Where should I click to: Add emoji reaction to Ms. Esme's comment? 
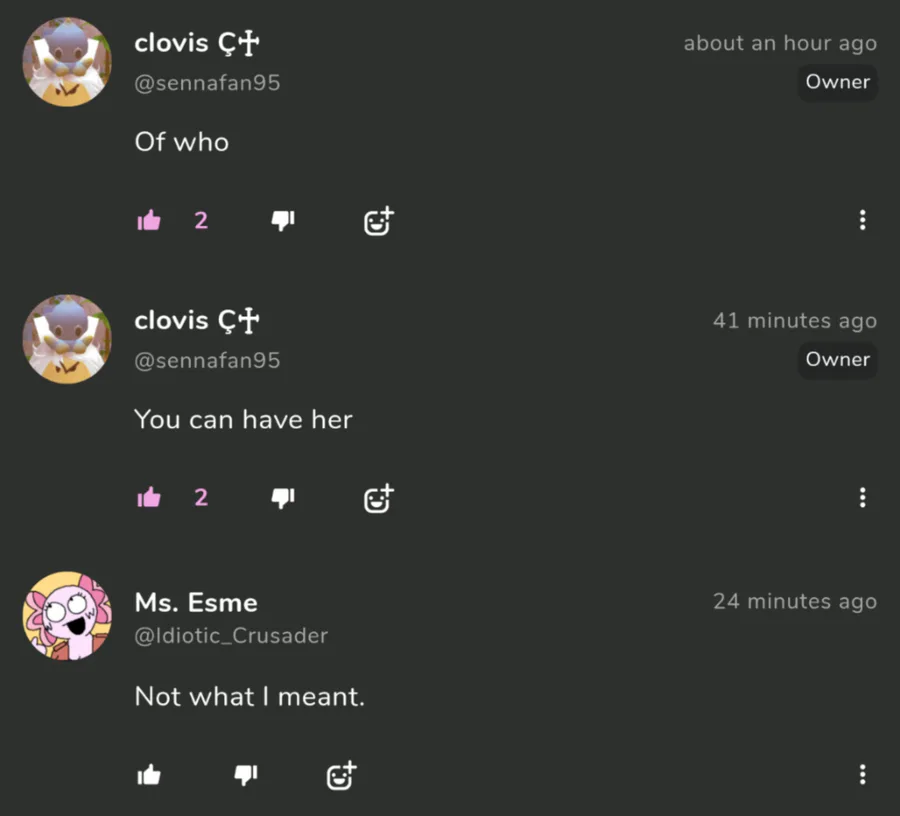pyautogui.click(x=342, y=776)
